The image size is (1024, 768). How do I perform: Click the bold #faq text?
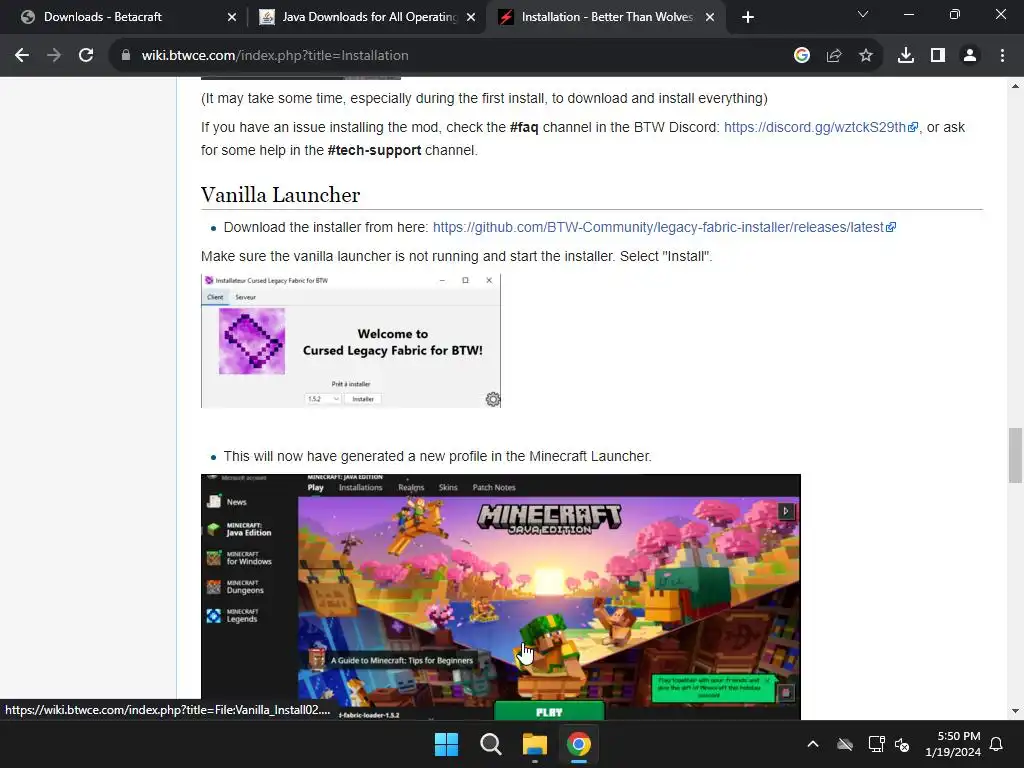pos(524,127)
